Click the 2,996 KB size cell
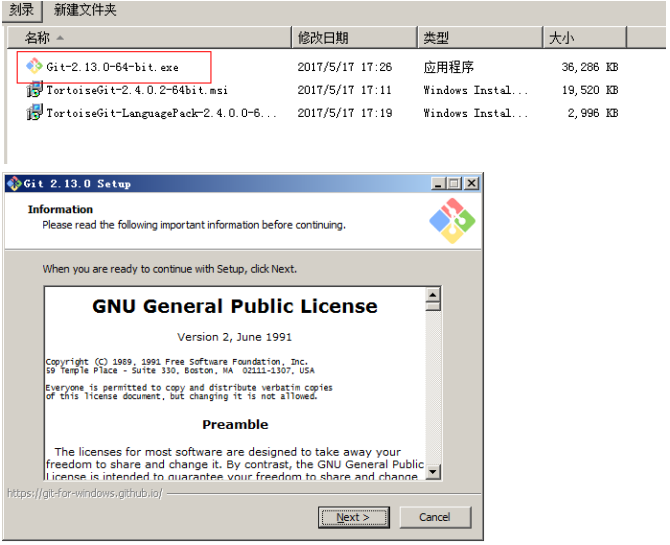 (593, 113)
